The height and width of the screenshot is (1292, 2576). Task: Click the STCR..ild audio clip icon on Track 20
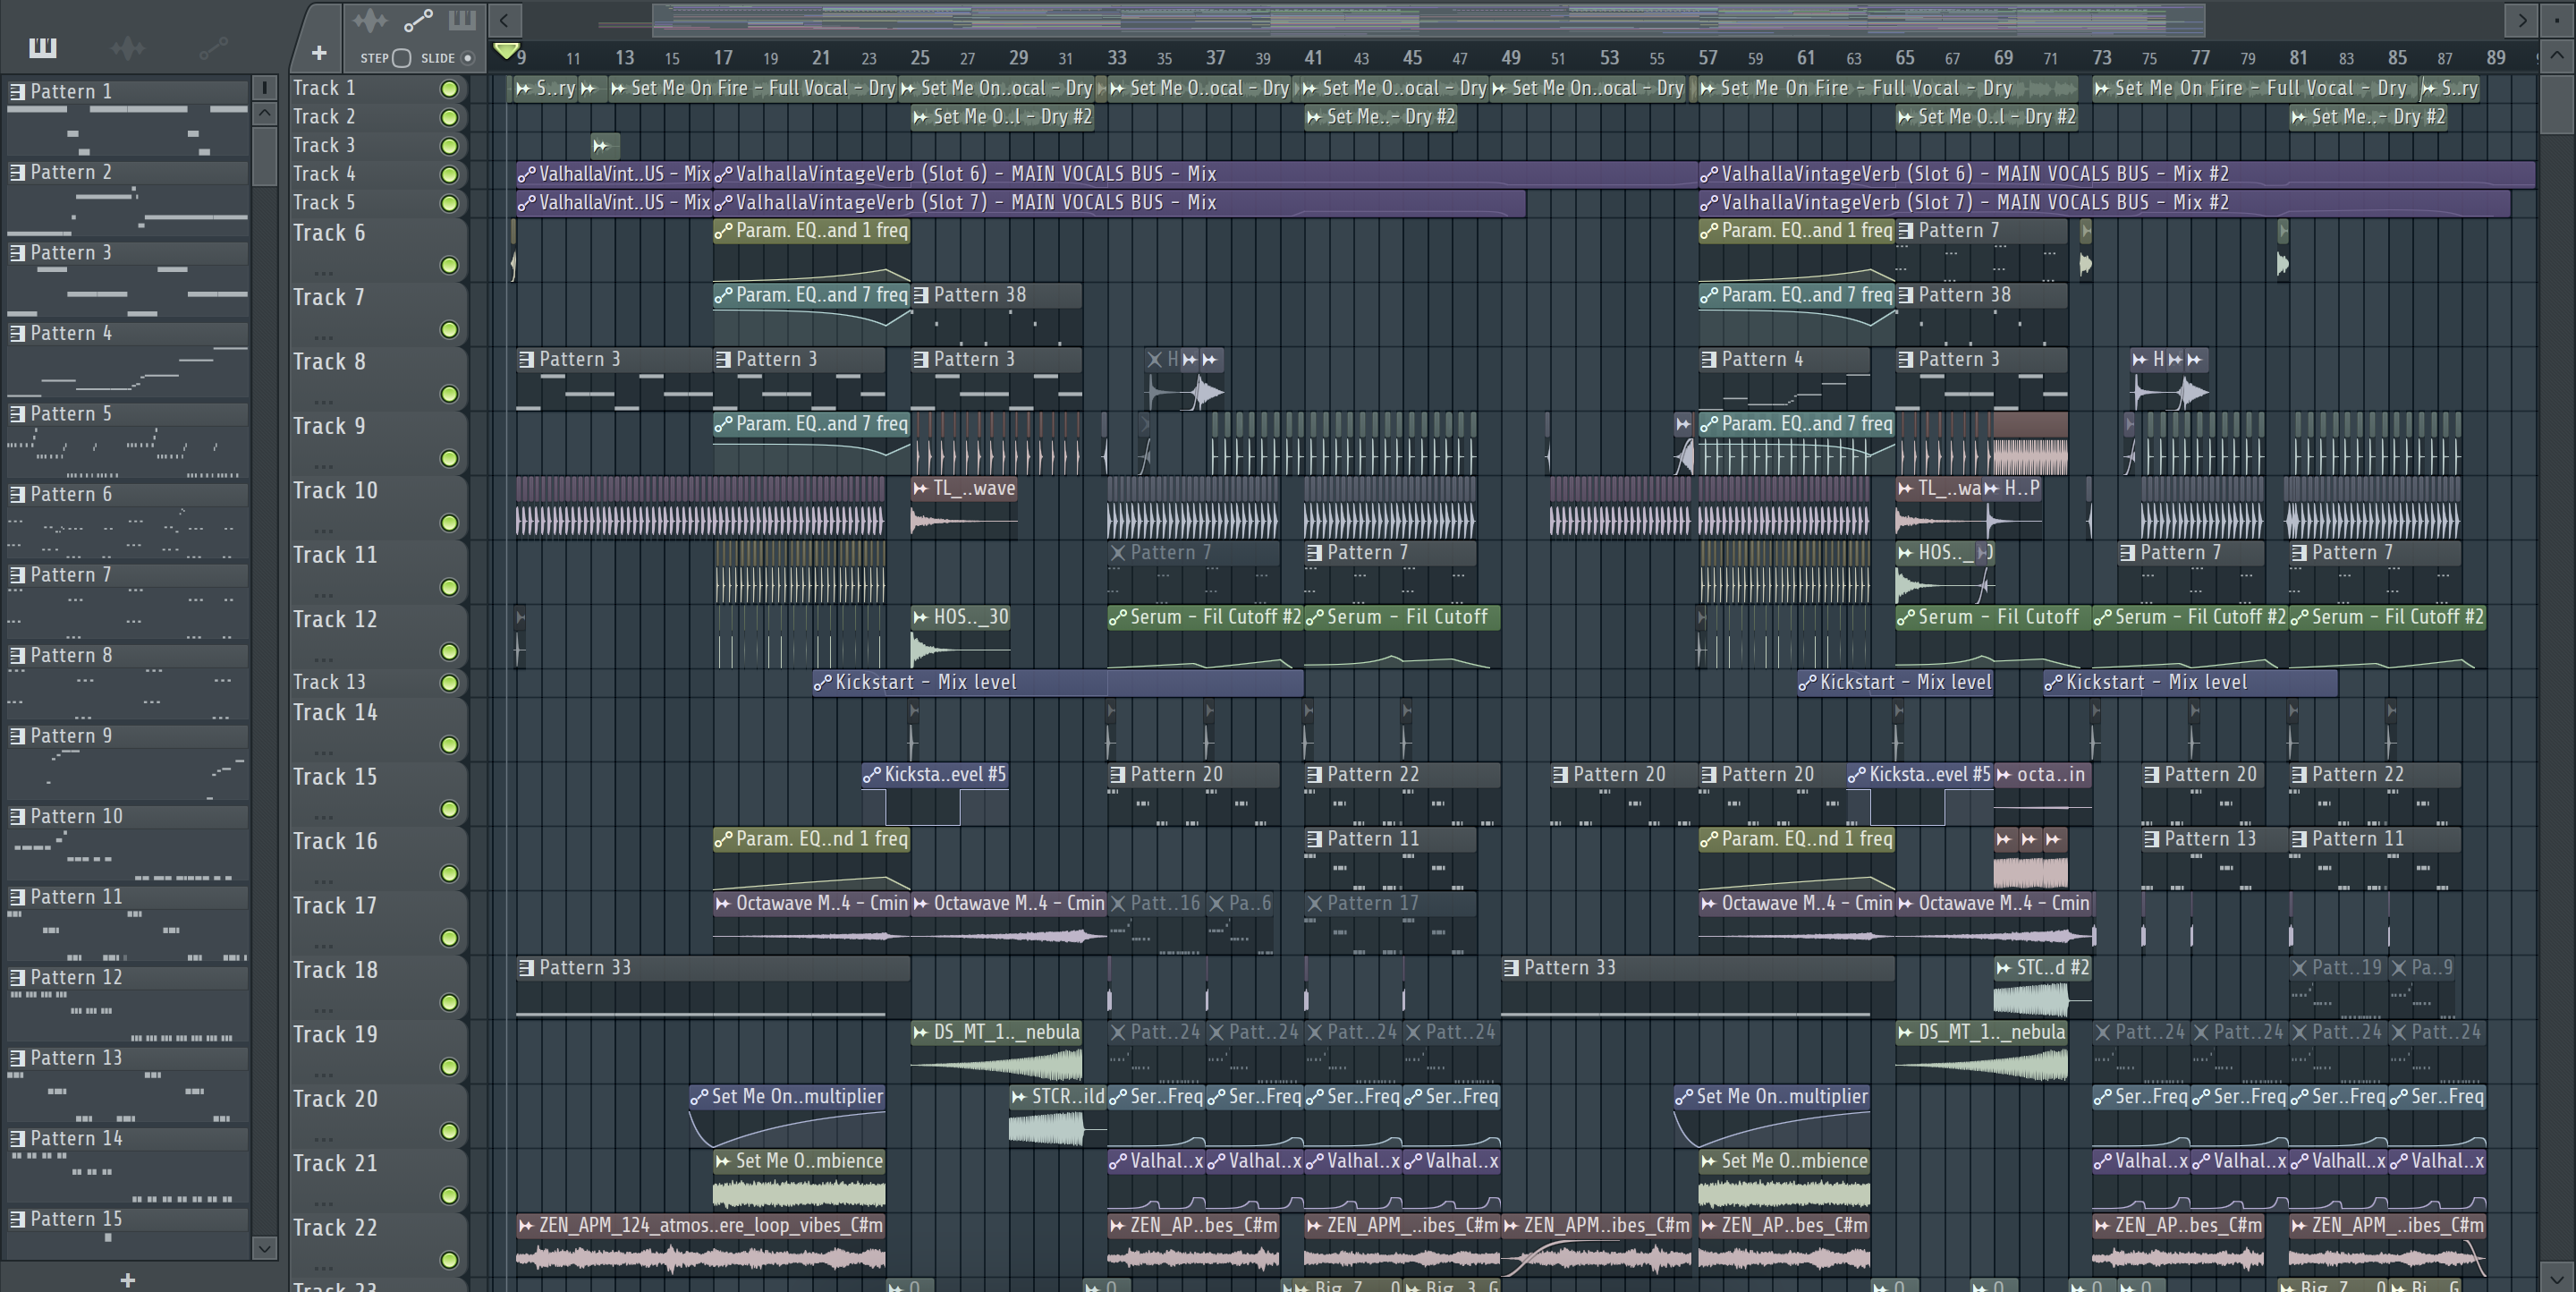tap(1019, 1096)
